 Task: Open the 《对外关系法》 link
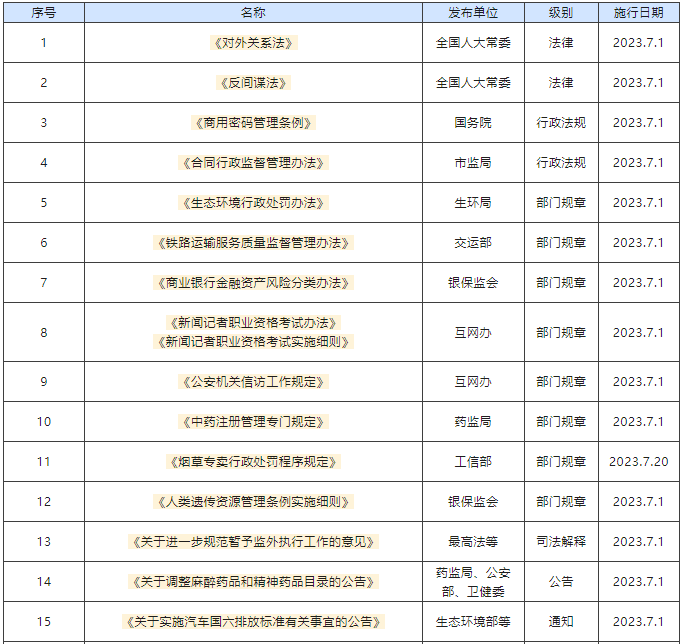(x=254, y=43)
